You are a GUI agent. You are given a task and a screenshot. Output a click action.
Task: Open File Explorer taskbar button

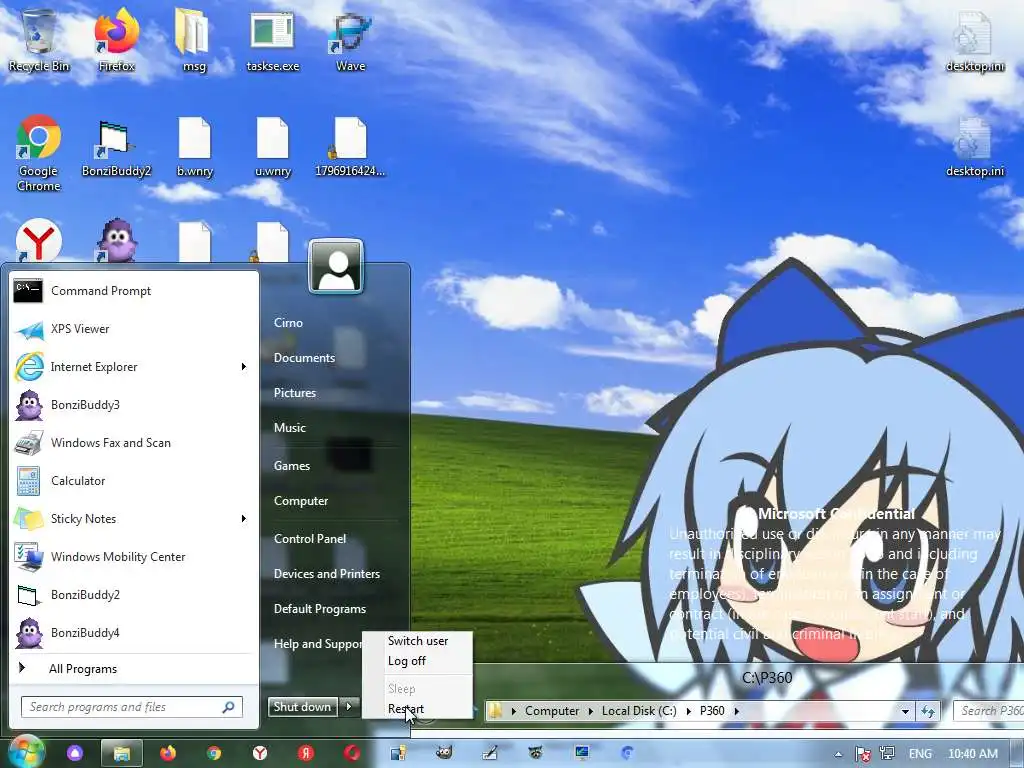pyautogui.click(x=121, y=753)
